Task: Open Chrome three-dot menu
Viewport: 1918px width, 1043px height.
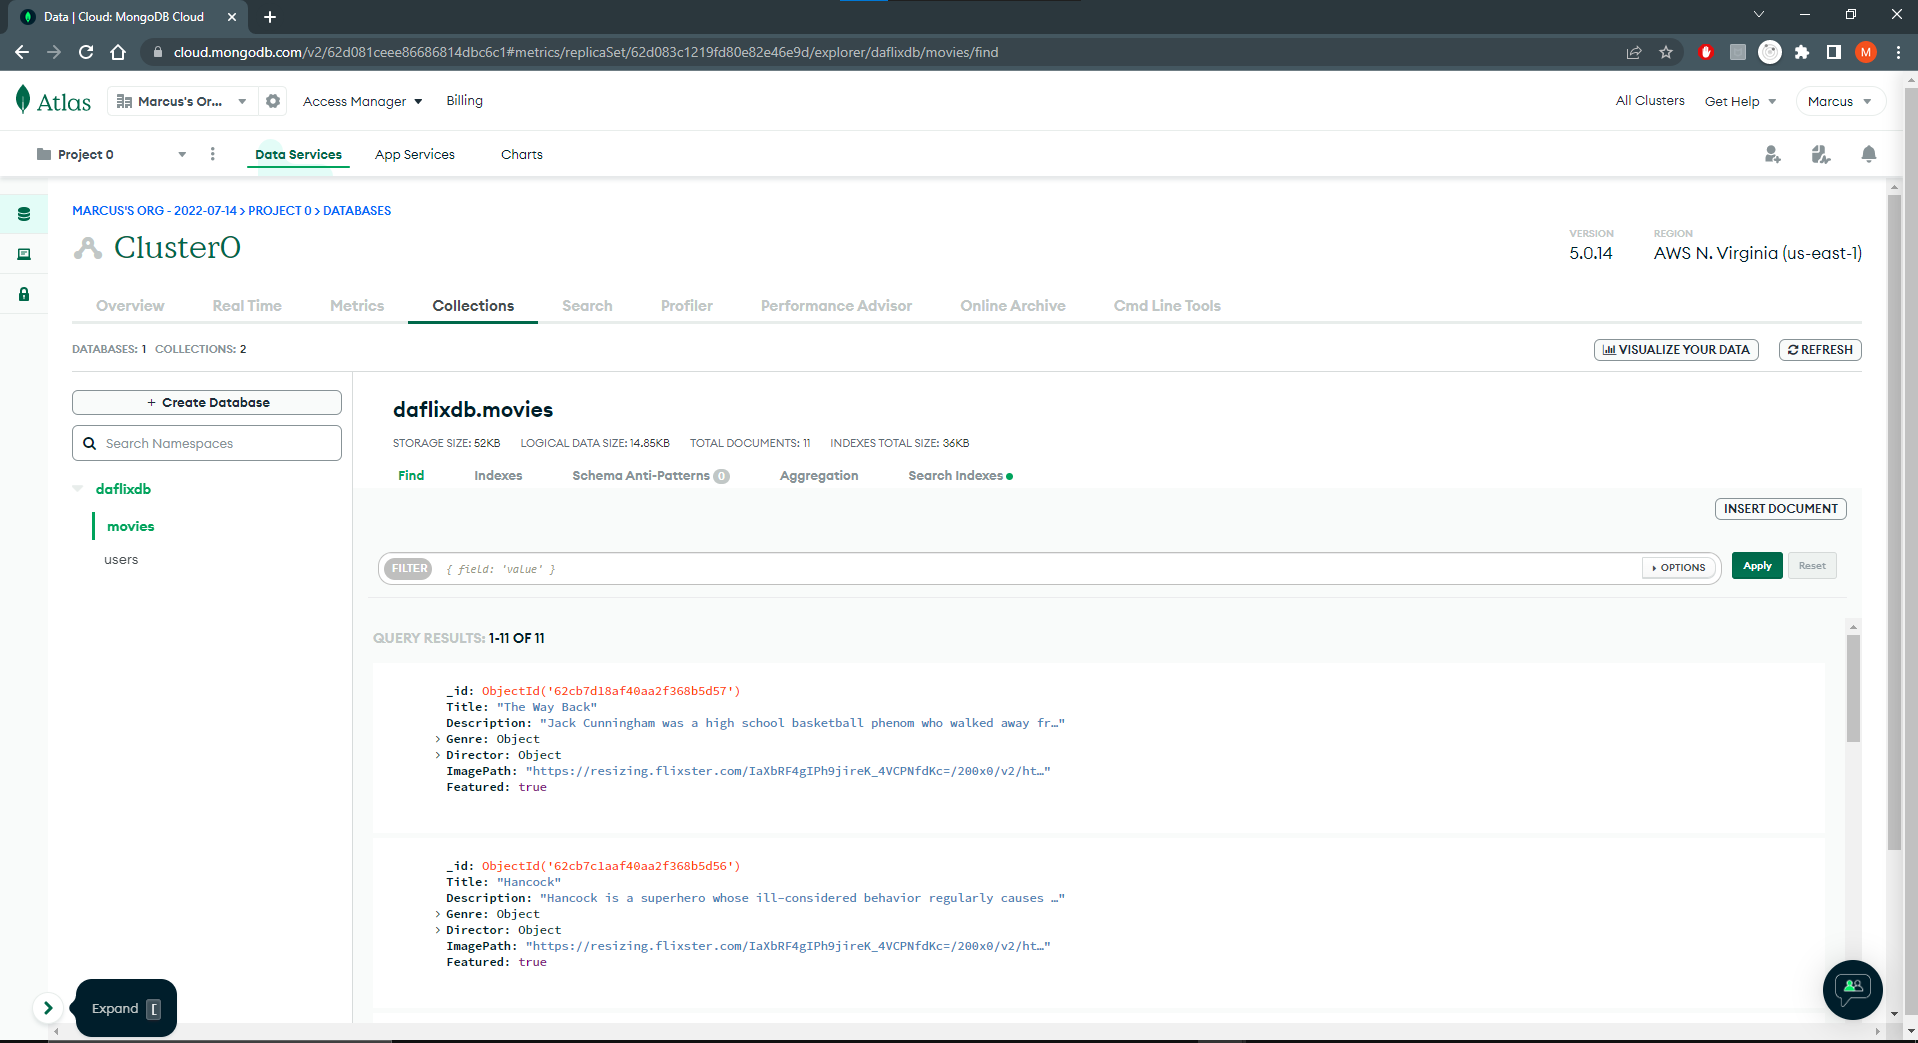Action: coord(1898,52)
